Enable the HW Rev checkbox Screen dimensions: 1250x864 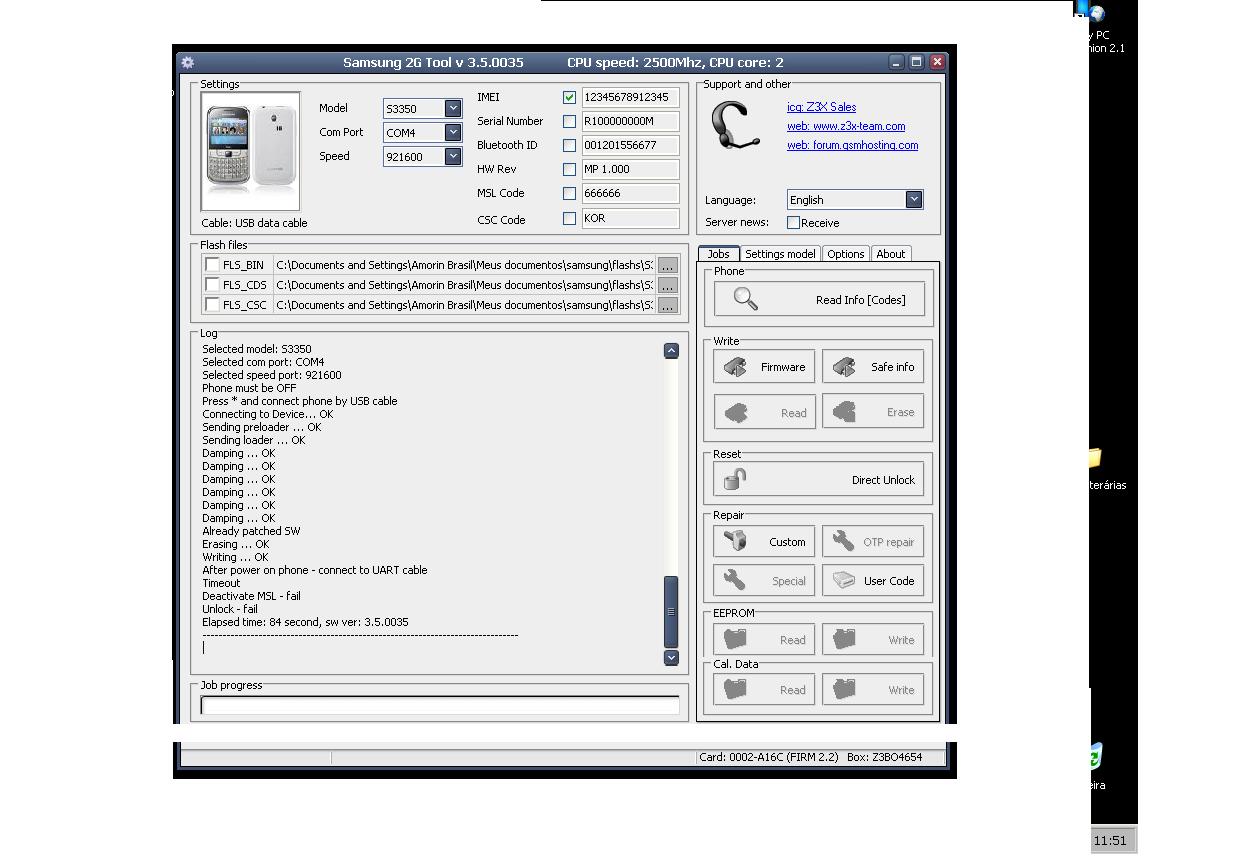coord(569,169)
